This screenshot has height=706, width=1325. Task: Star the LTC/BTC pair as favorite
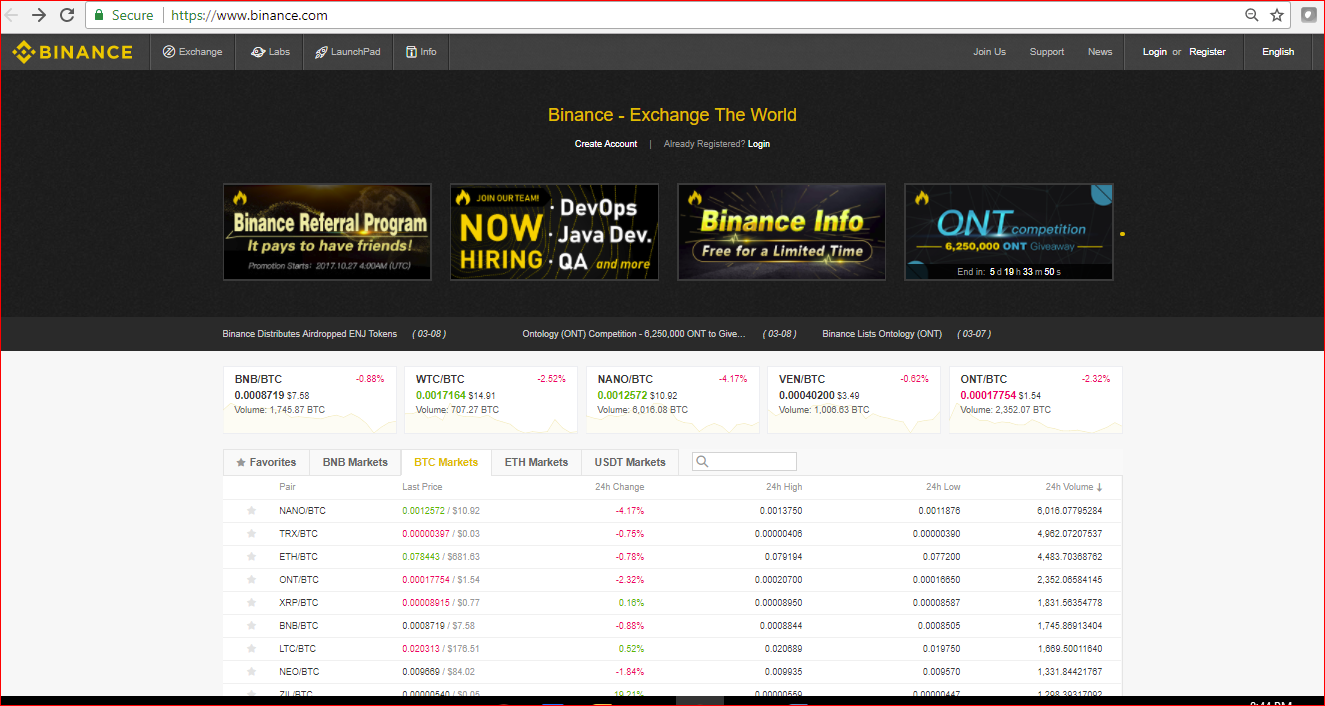click(x=252, y=649)
